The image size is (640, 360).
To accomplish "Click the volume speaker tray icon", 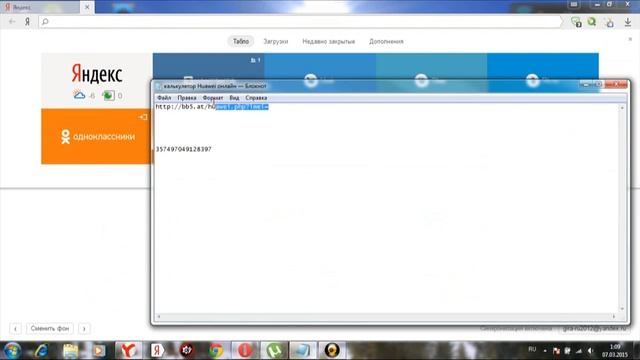I will pos(590,351).
